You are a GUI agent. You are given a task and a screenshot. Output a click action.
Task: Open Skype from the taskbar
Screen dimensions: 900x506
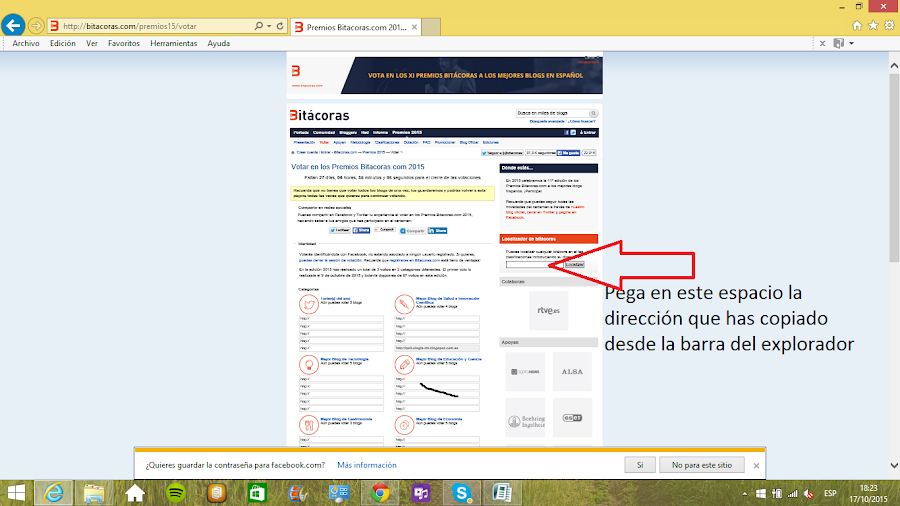[x=461, y=493]
